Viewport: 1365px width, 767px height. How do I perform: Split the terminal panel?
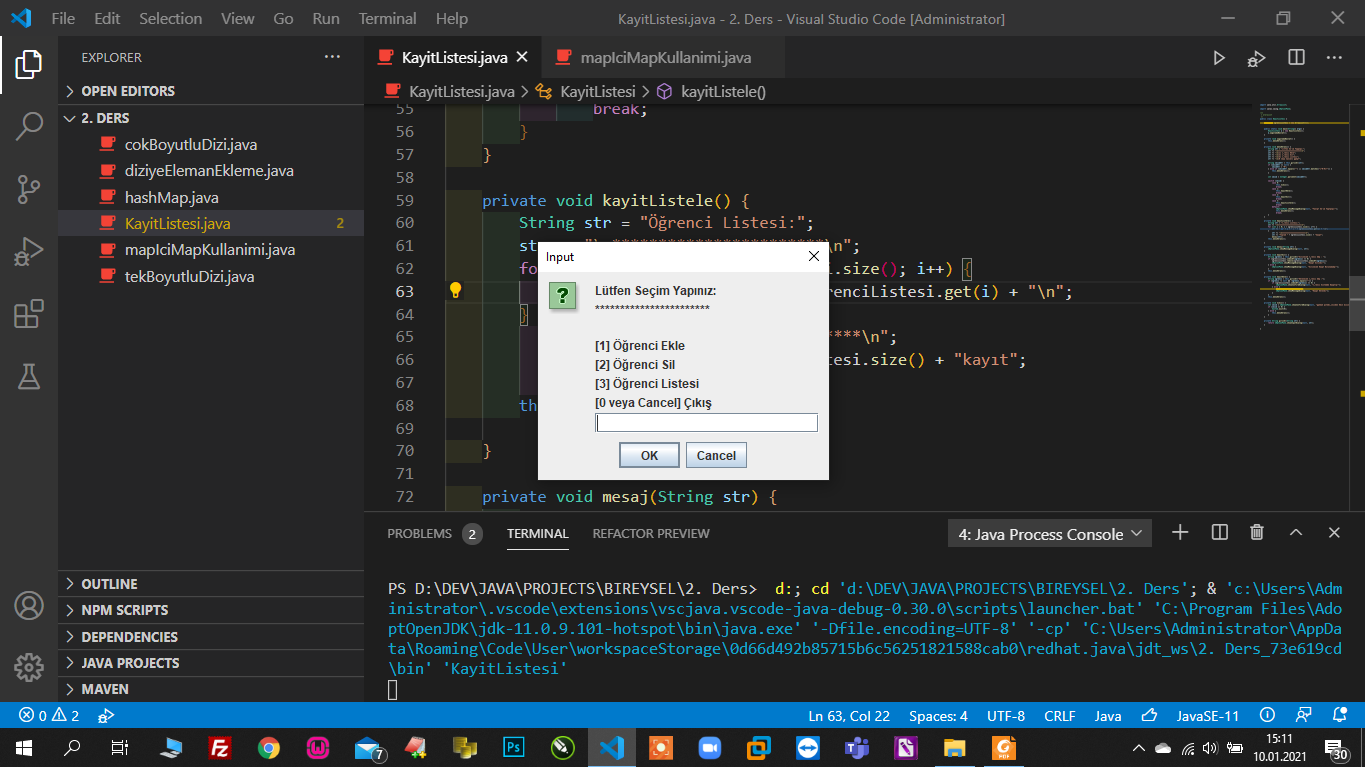coord(1219,533)
